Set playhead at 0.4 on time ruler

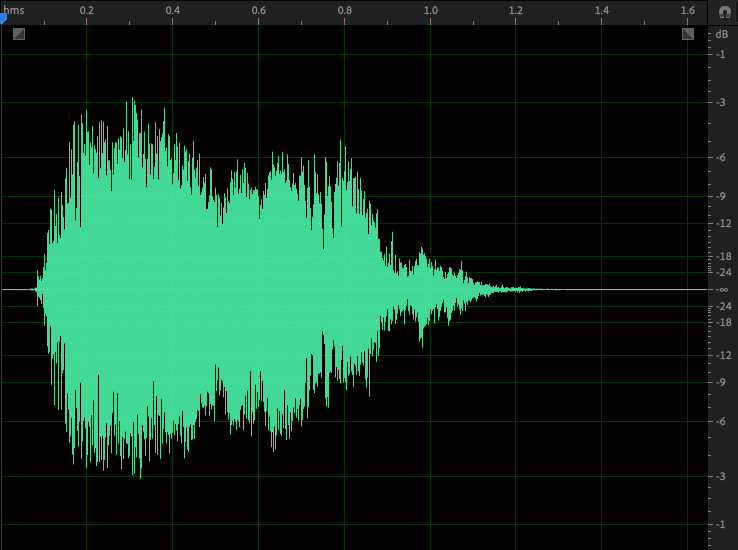coord(173,11)
